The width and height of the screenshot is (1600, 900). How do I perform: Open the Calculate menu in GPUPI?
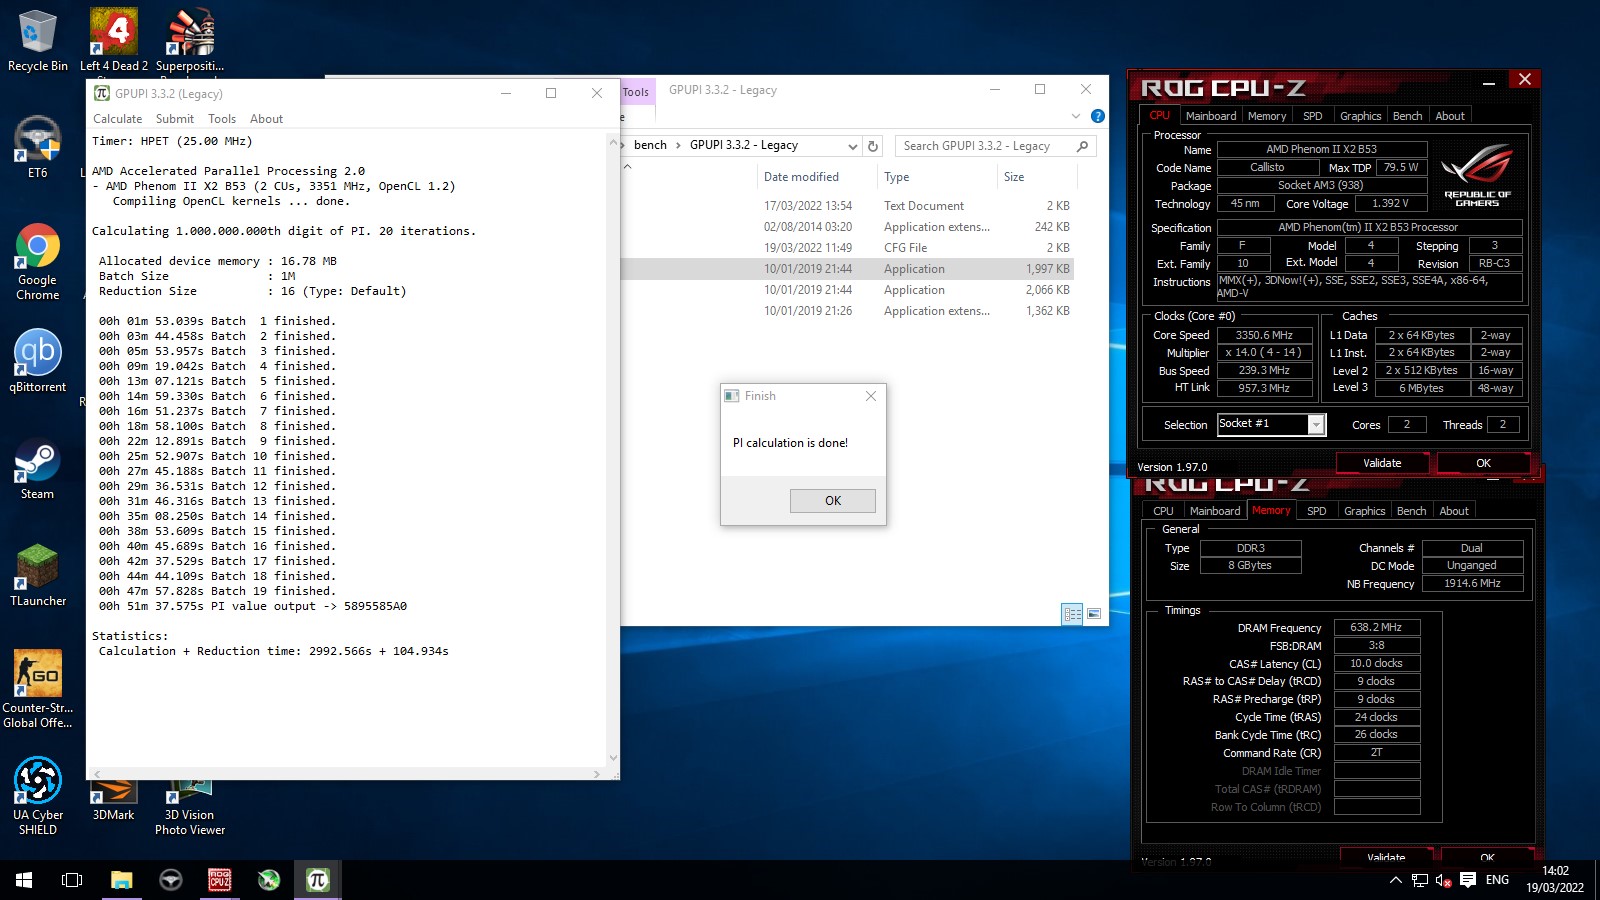117,119
